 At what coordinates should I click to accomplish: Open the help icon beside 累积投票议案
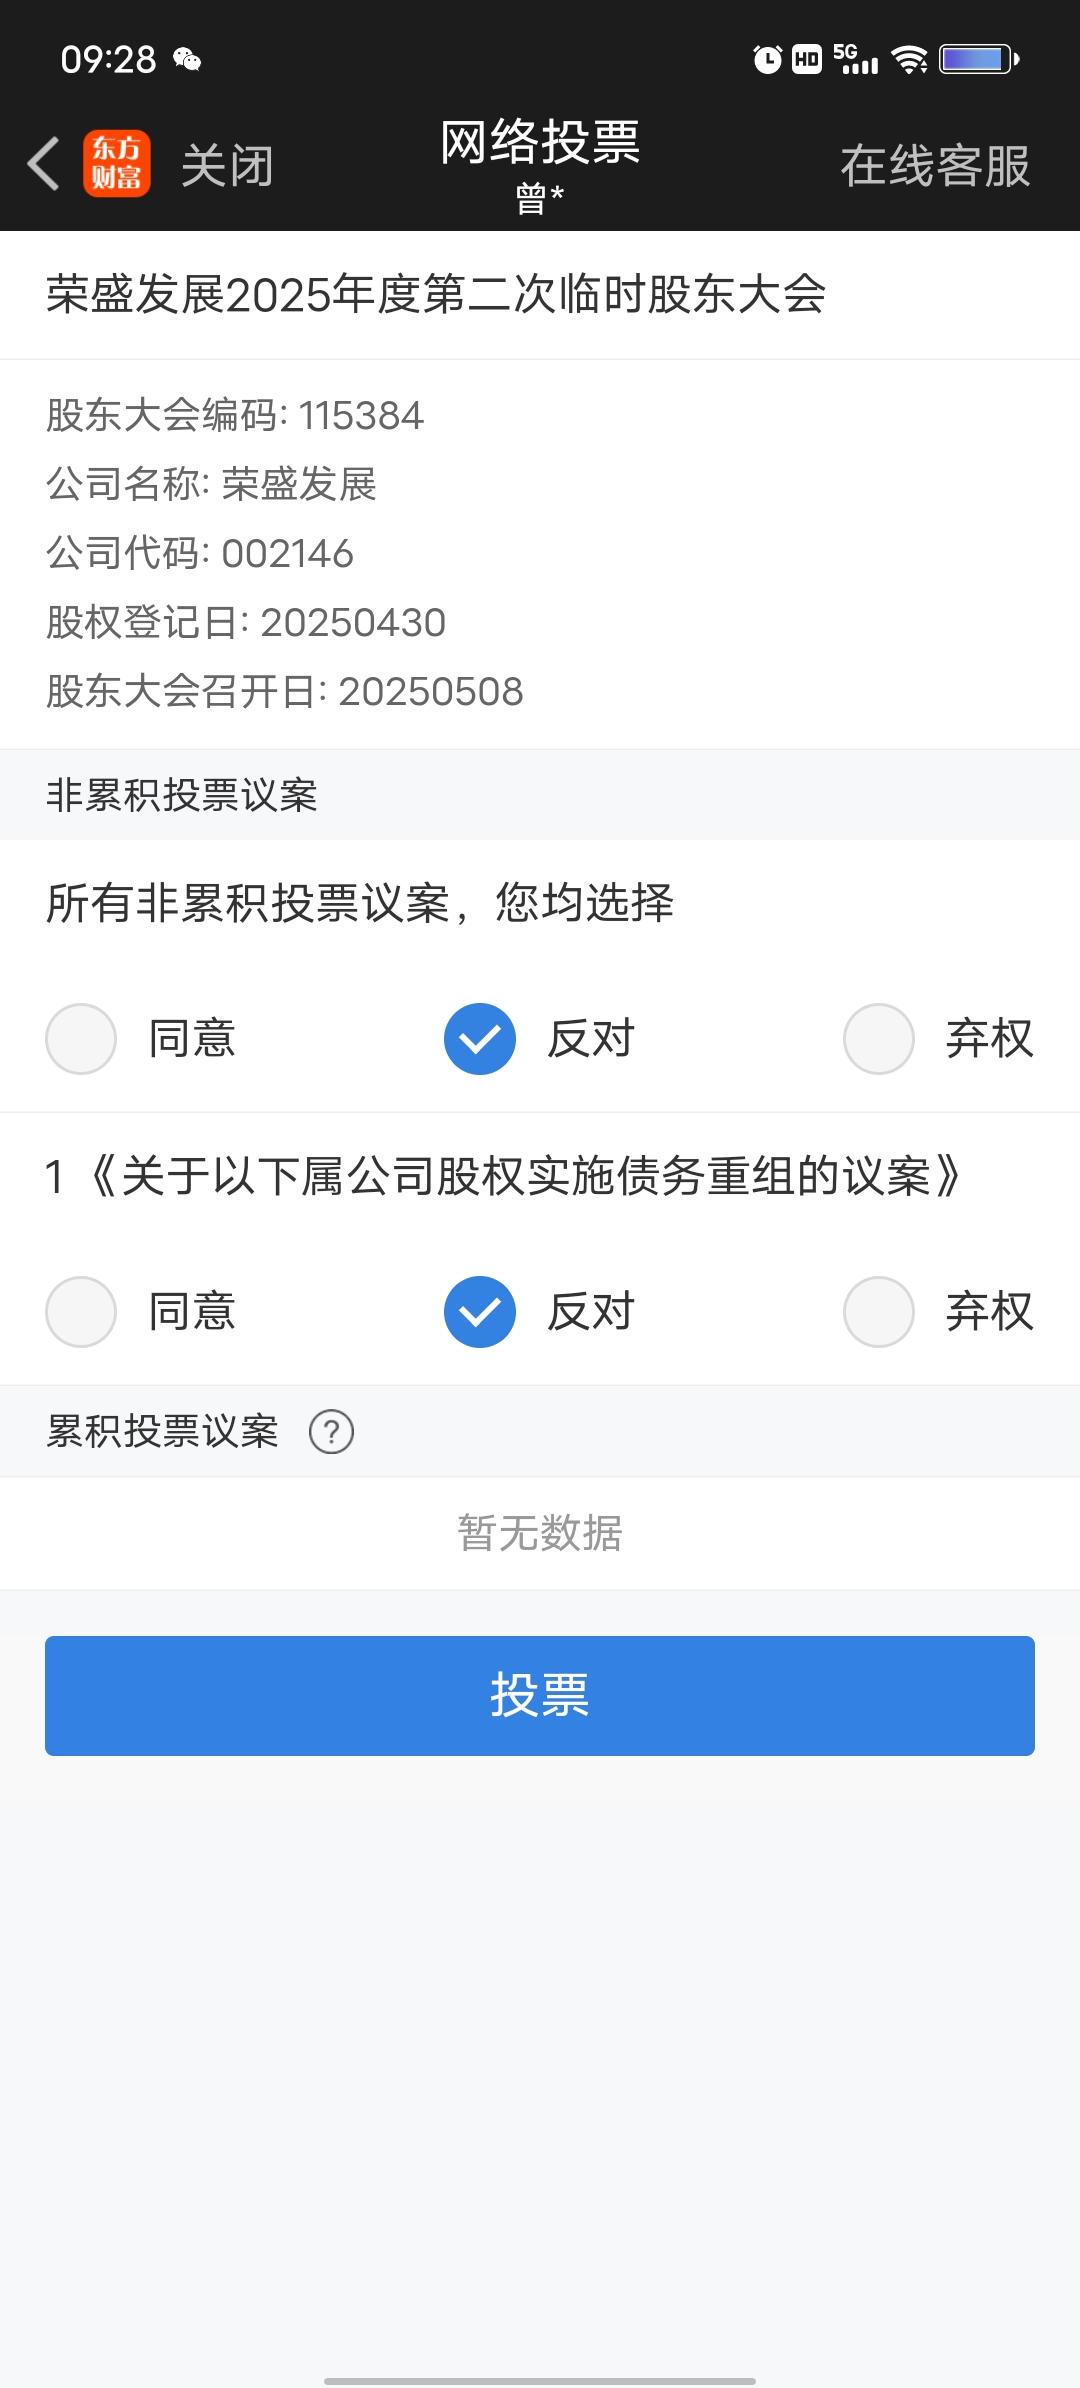tap(331, 1432)
